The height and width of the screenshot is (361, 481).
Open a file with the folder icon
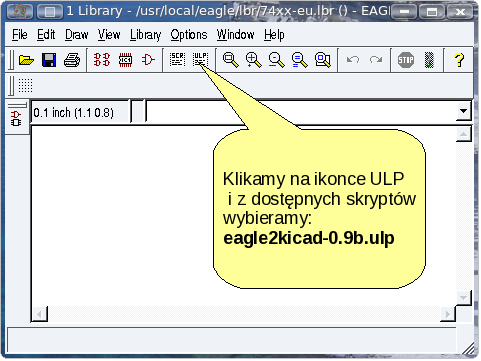point(26,60)
